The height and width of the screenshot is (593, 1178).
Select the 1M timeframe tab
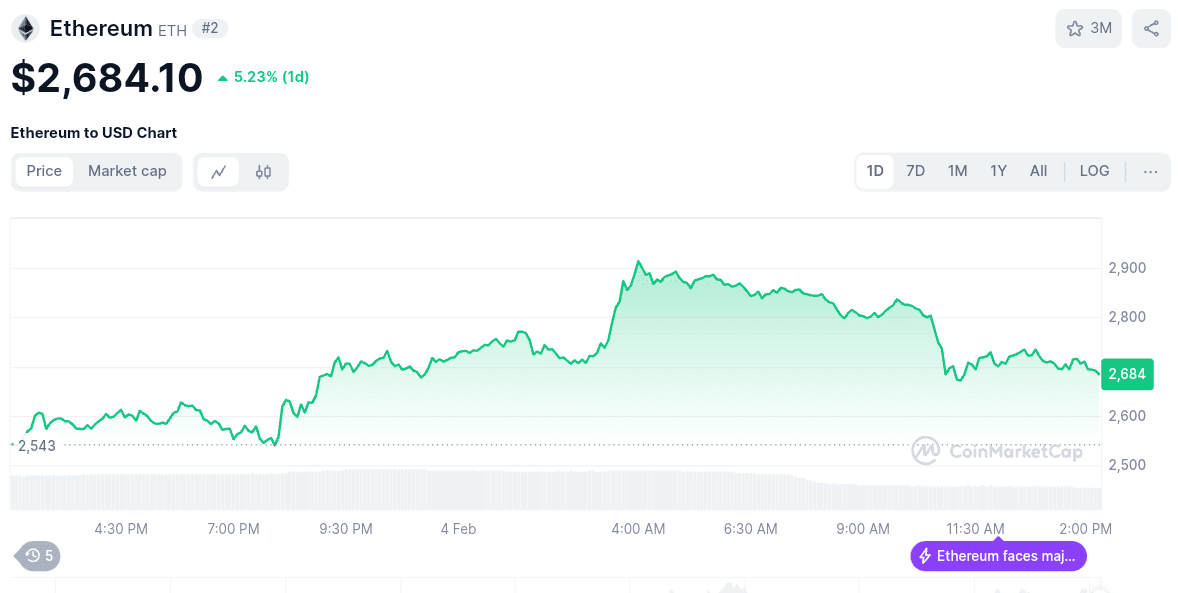pyautogui.click(x=957, y=171)
